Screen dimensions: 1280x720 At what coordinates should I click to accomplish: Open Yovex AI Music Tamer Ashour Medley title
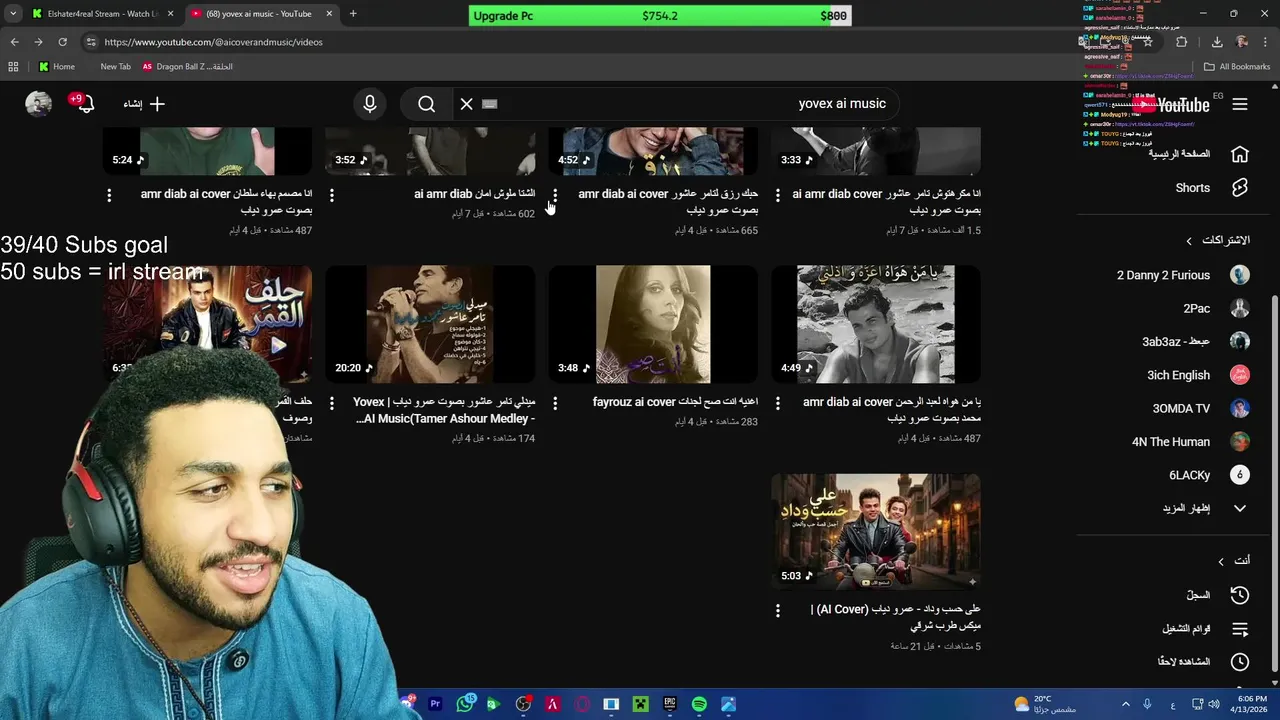pyautogui.click(x=445, y=410)
